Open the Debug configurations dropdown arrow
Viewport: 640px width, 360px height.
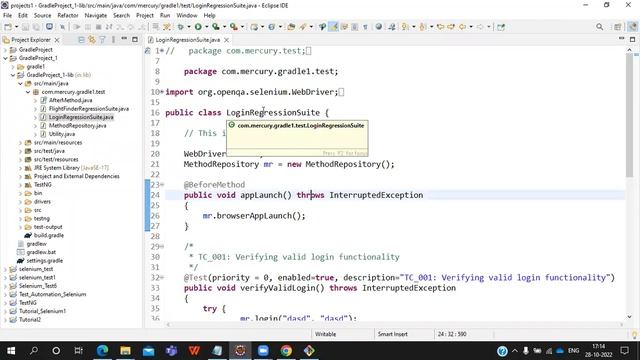[x=189, y=27]
